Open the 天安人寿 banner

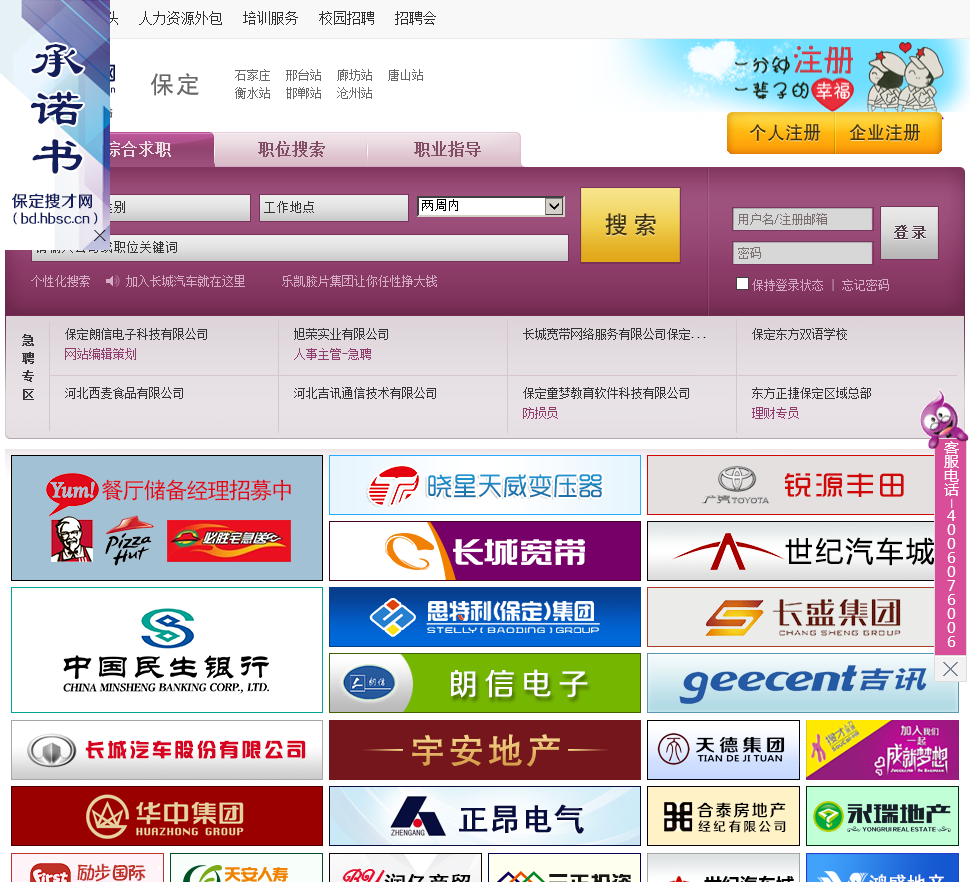coord(247,868)
